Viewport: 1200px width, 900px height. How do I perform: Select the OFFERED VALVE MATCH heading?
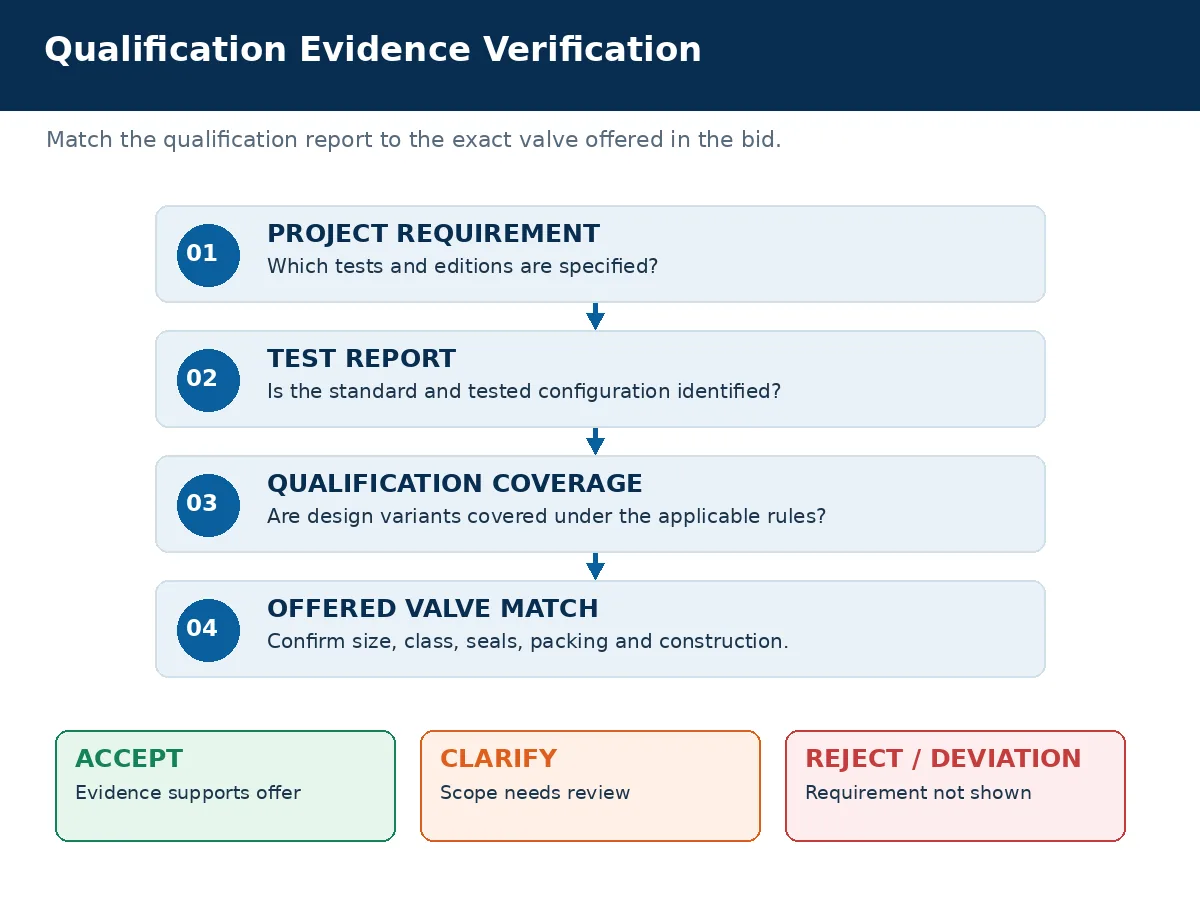[x=432, y=609]
